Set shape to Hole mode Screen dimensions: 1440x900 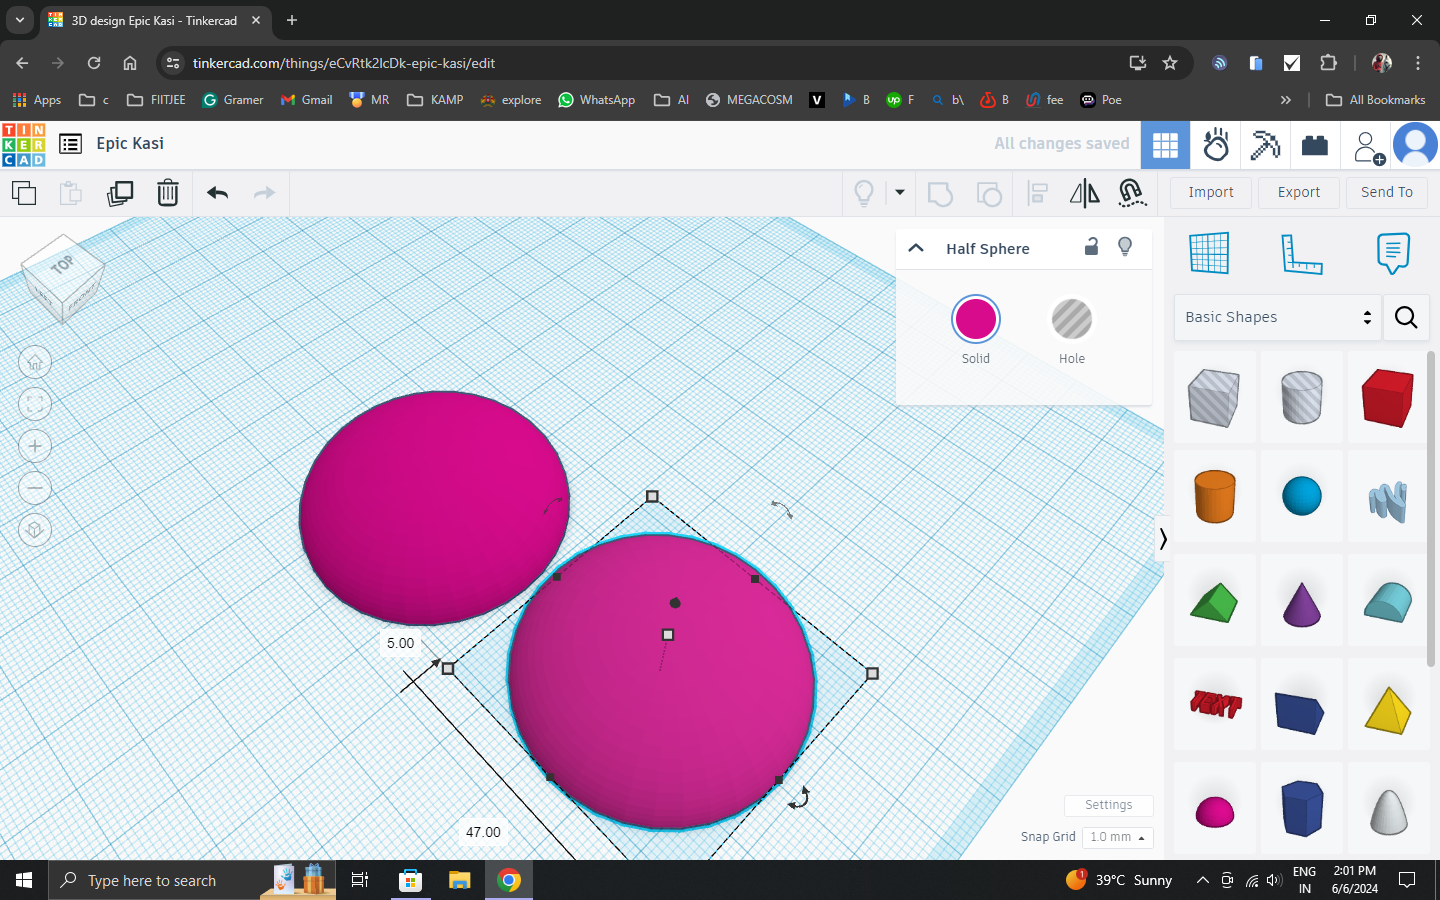pos(1072,320)
